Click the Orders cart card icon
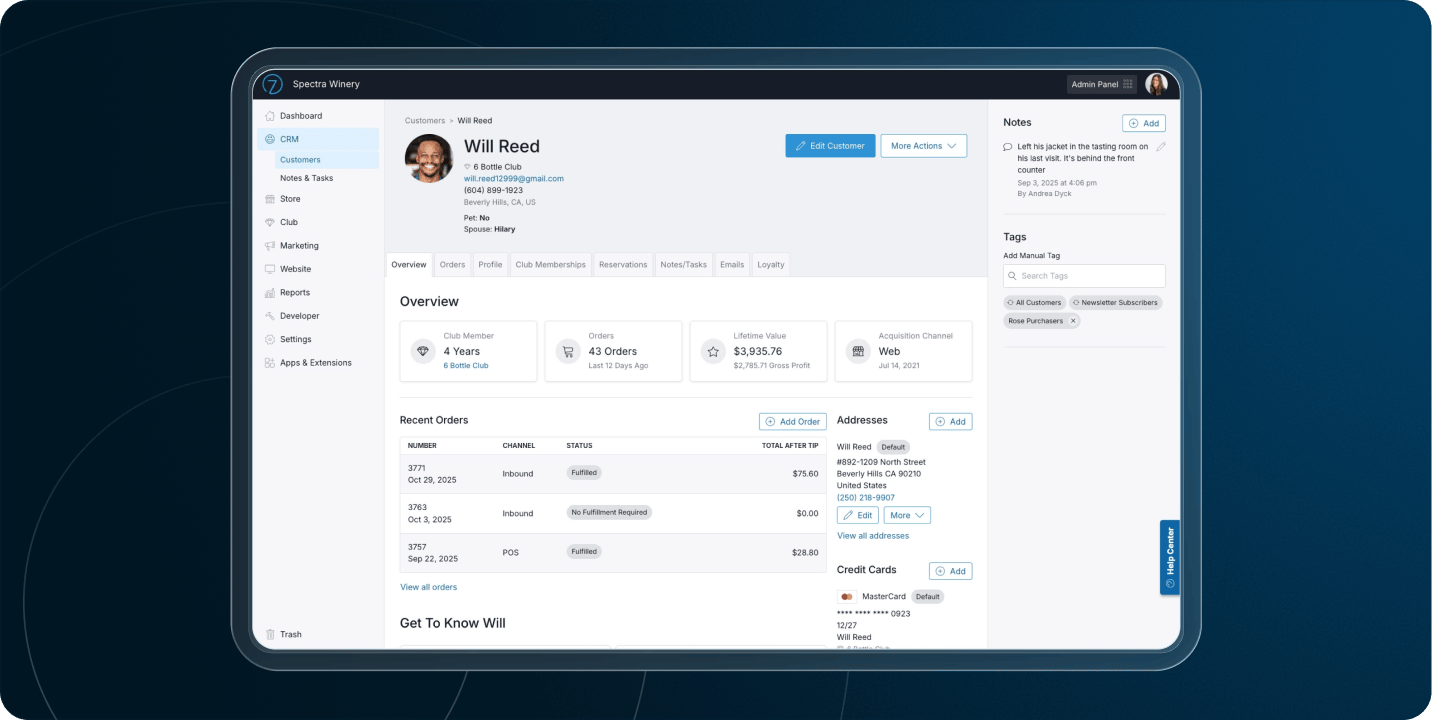Screen dimensions: 1432x720 pyautogui.click(x=568, y=351)
